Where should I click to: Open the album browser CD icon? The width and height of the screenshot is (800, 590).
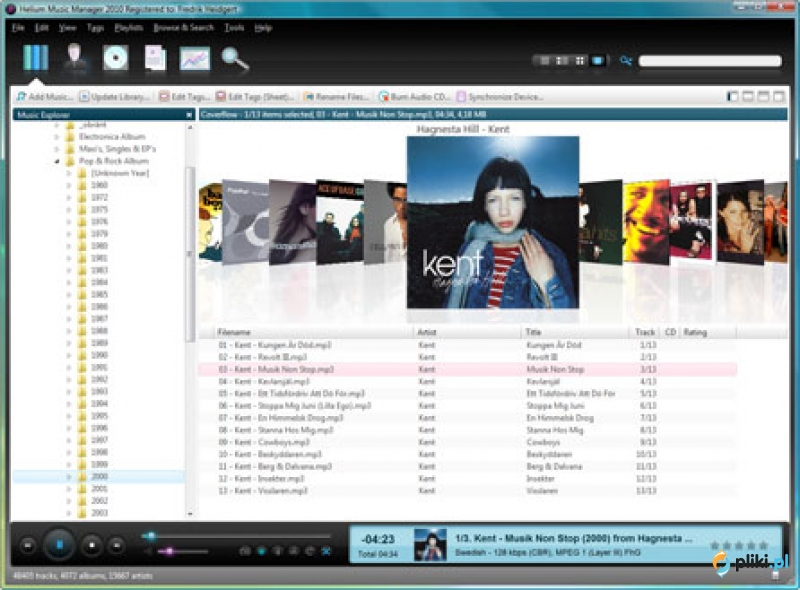click(x=115, y=58)
